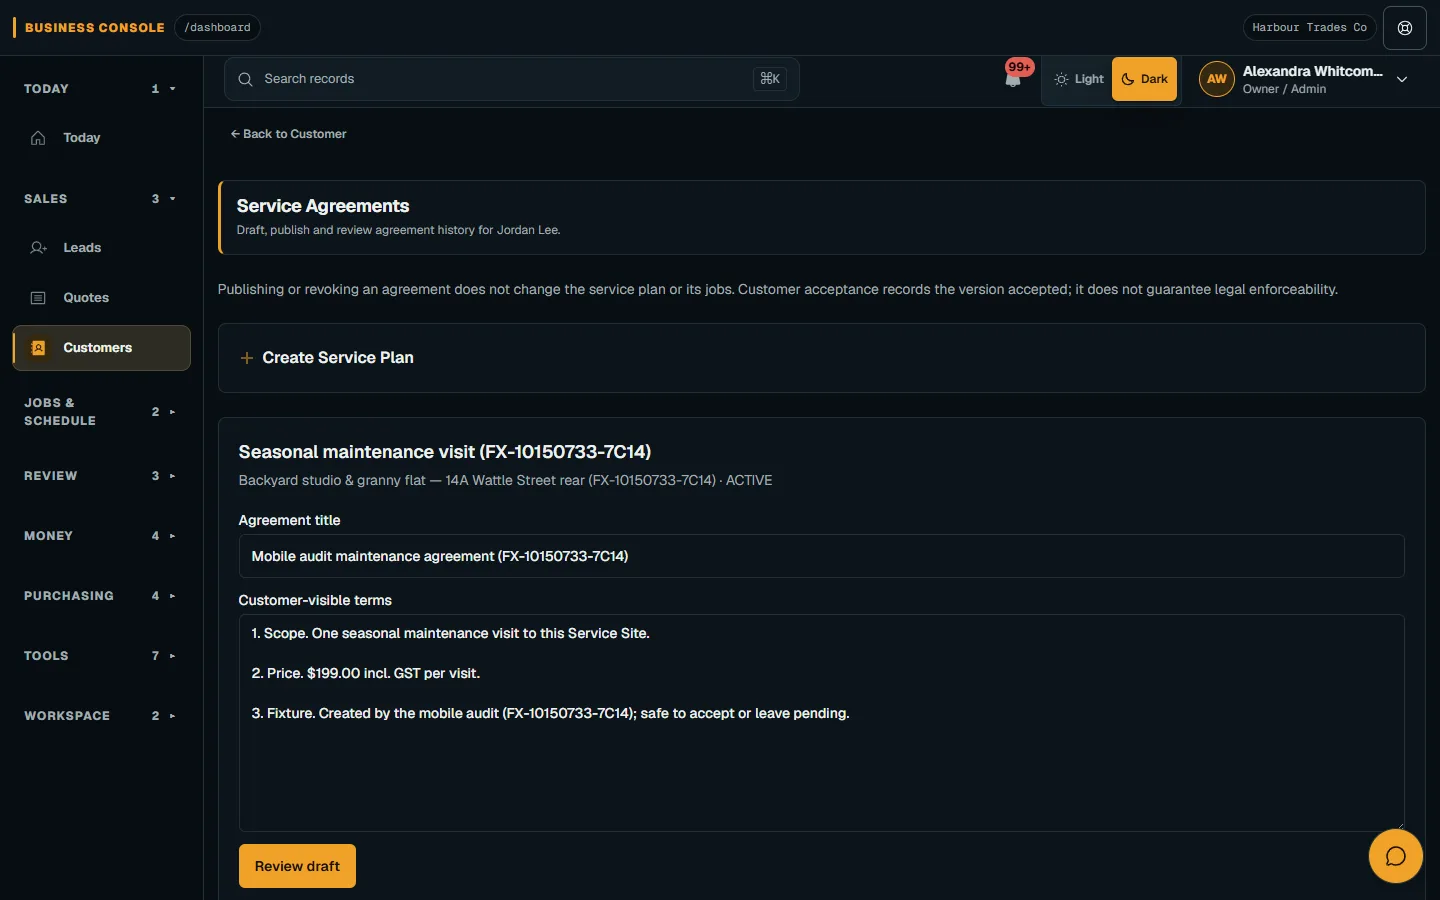This screenshot has width=1440, height=900.
Task: Click the AW user avatar
Action: point(1216,79)
